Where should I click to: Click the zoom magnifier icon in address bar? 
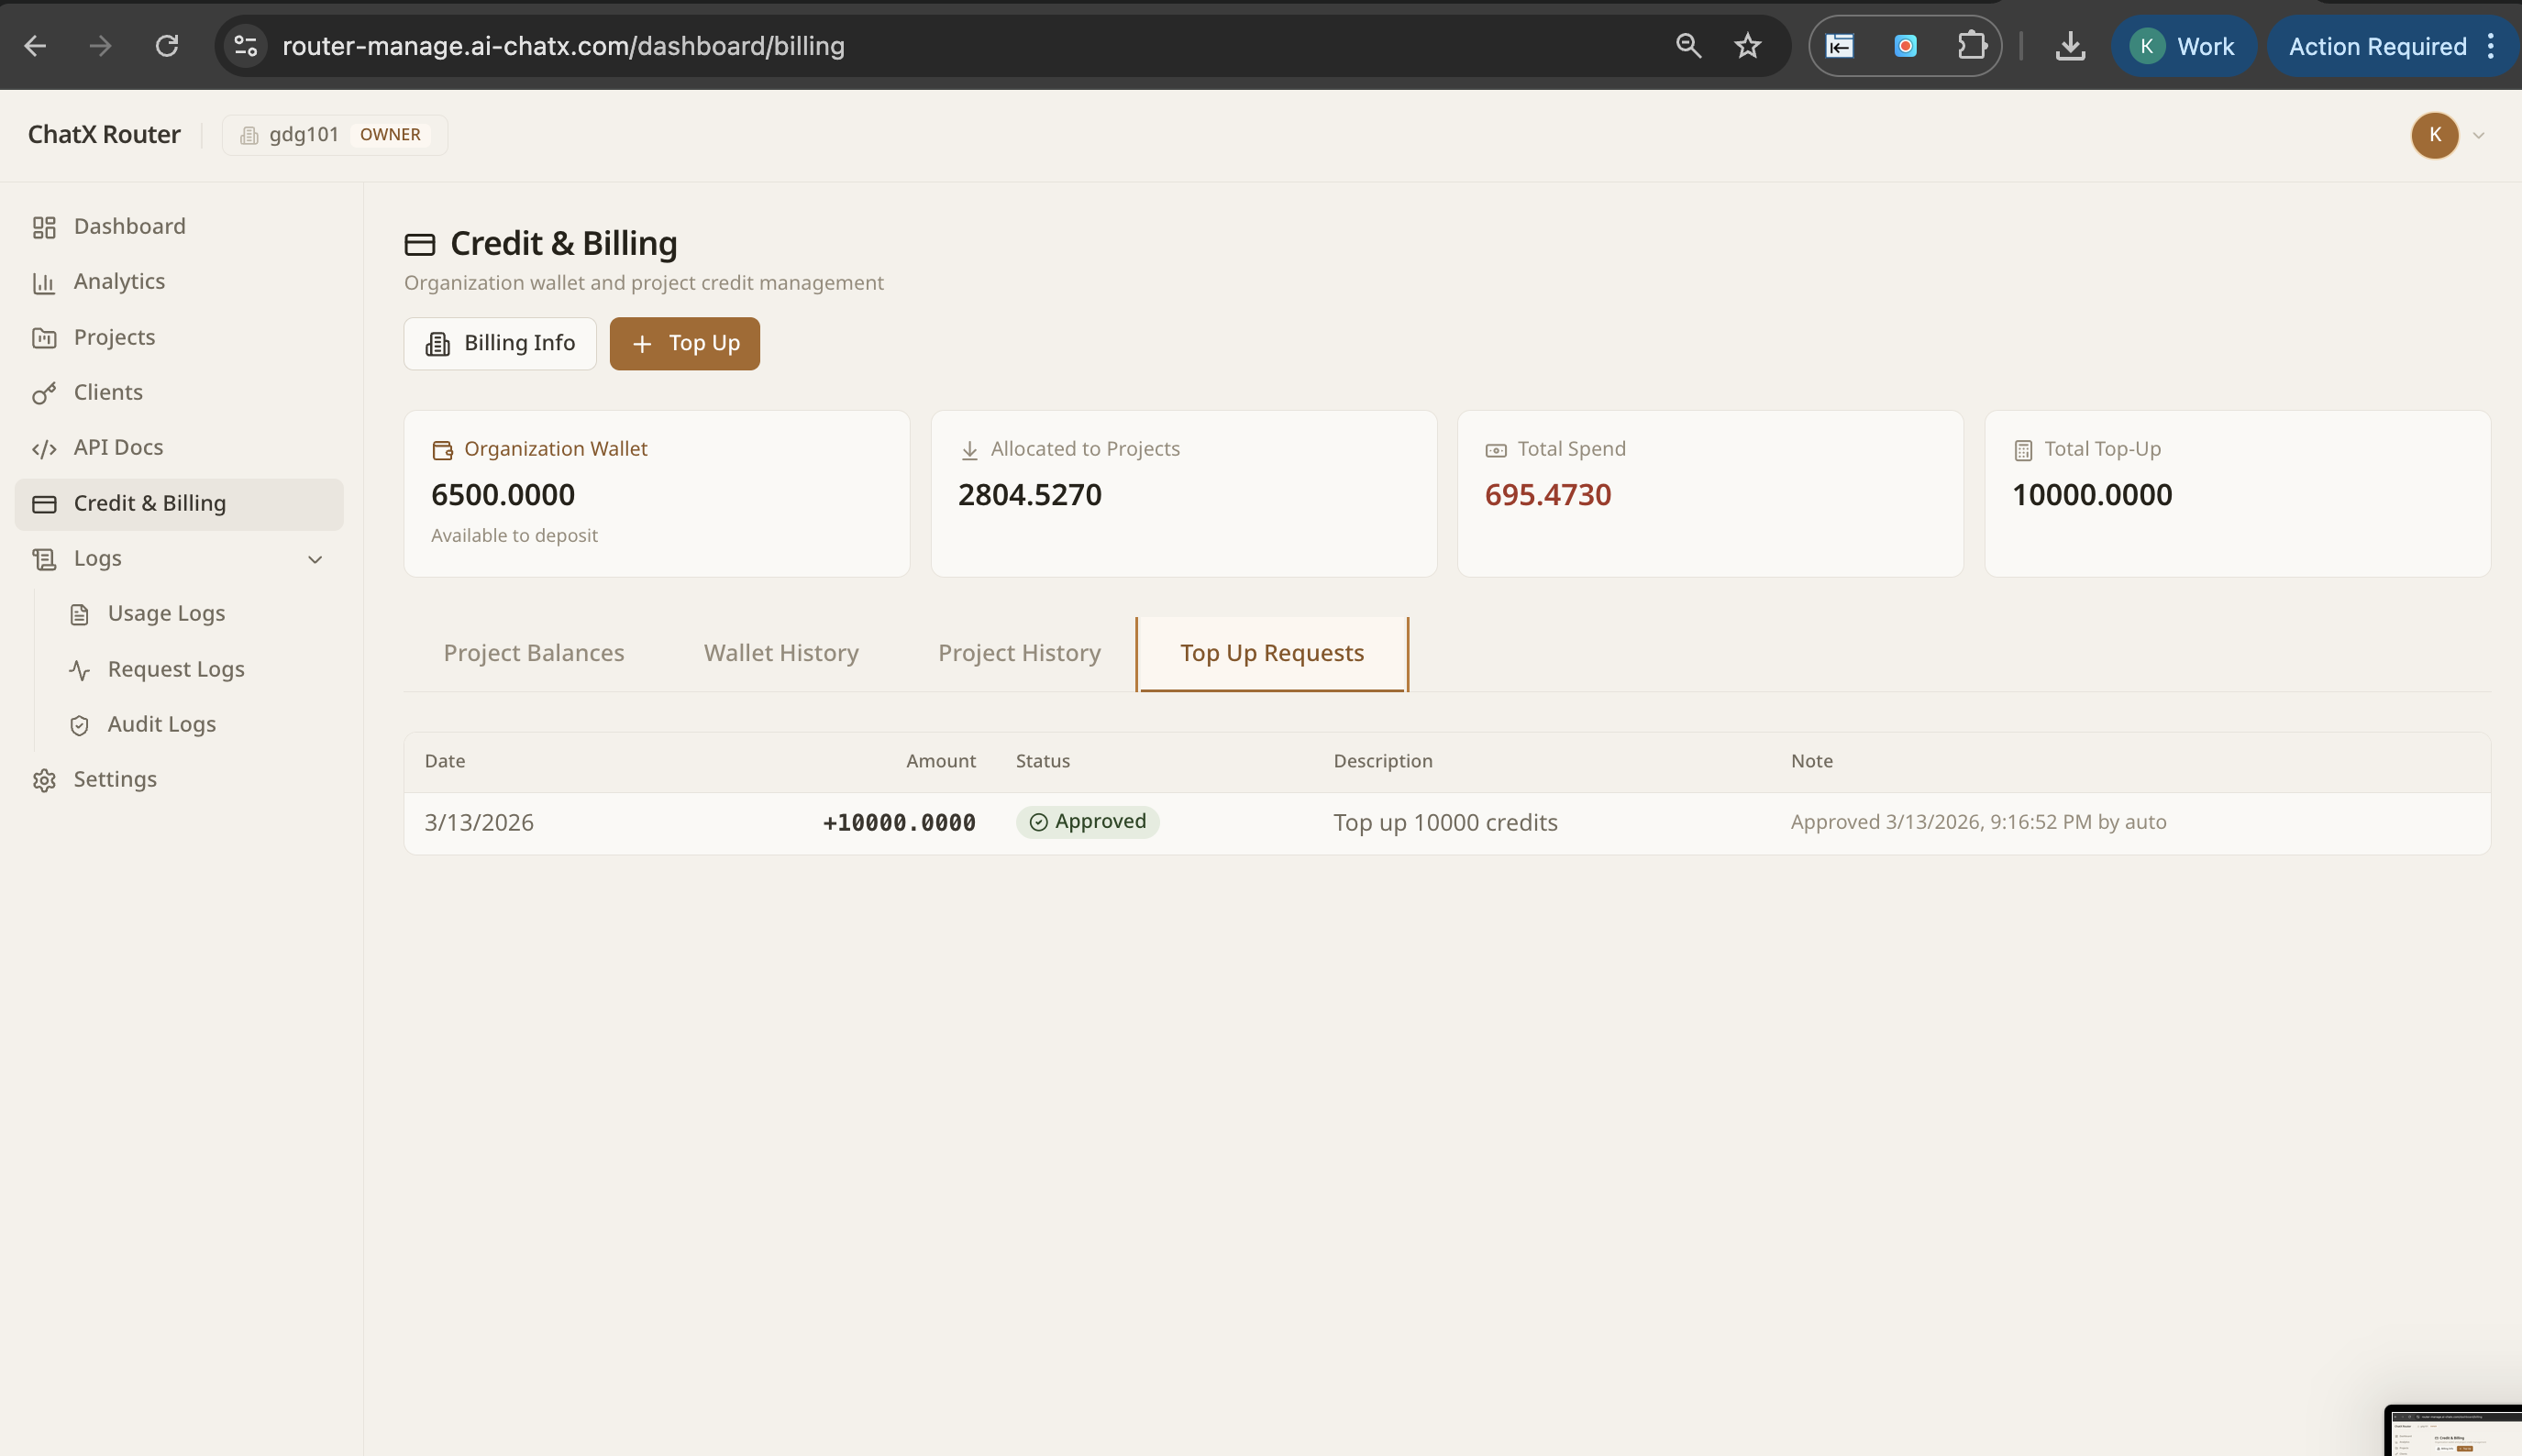pyautogui.click(x=1688, y=46)
